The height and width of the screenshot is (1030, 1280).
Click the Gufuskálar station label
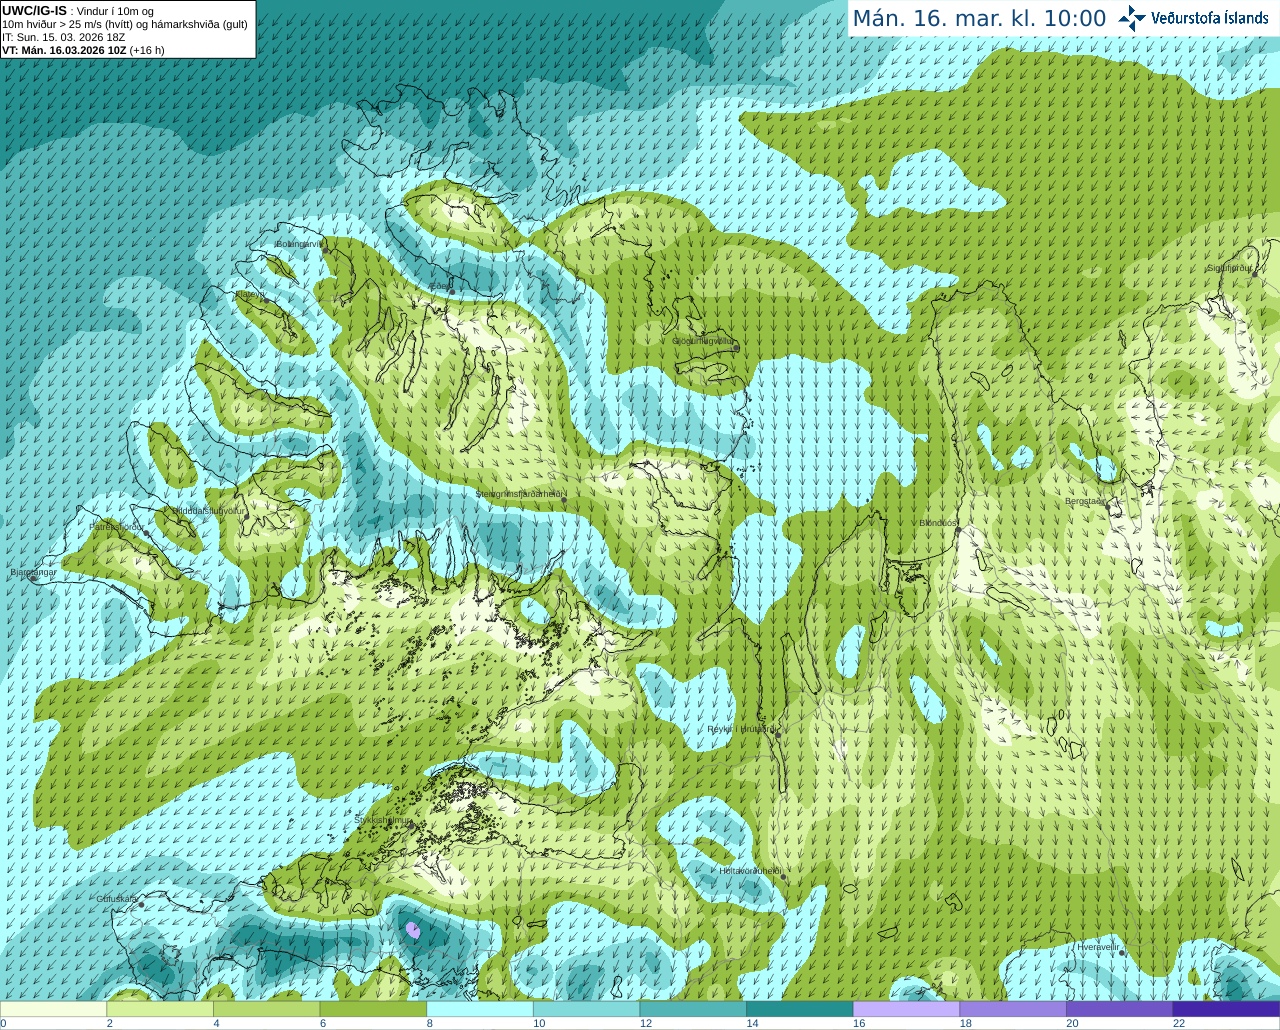pyautogui.click(x=117, y=899)
